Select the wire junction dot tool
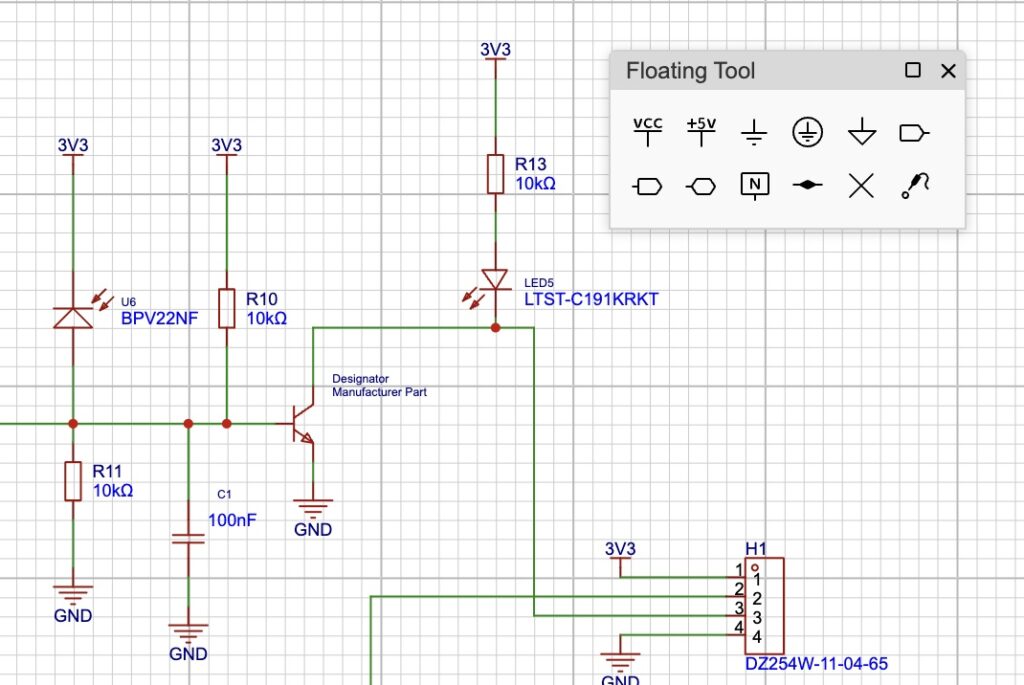 807,184
